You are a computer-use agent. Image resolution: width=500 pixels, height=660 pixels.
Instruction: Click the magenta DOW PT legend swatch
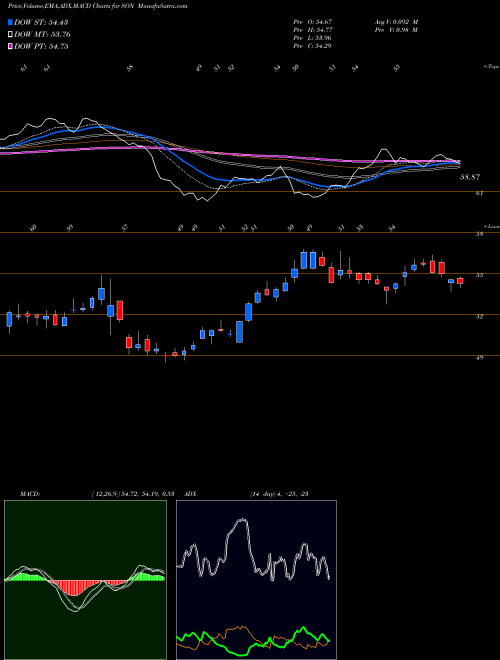pyautogui.click(x=11, y=46)
